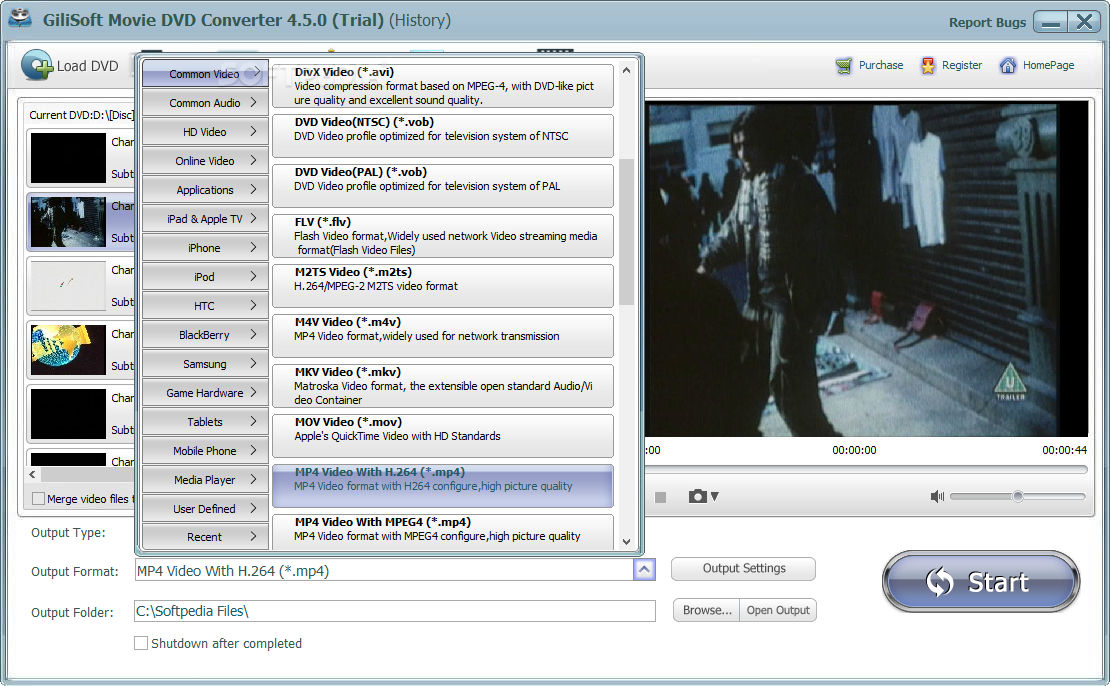Screen dimensions: 1110x686
Task: Click the Report Bugs link
Action: pyautogui.click(x=987, y=23)
